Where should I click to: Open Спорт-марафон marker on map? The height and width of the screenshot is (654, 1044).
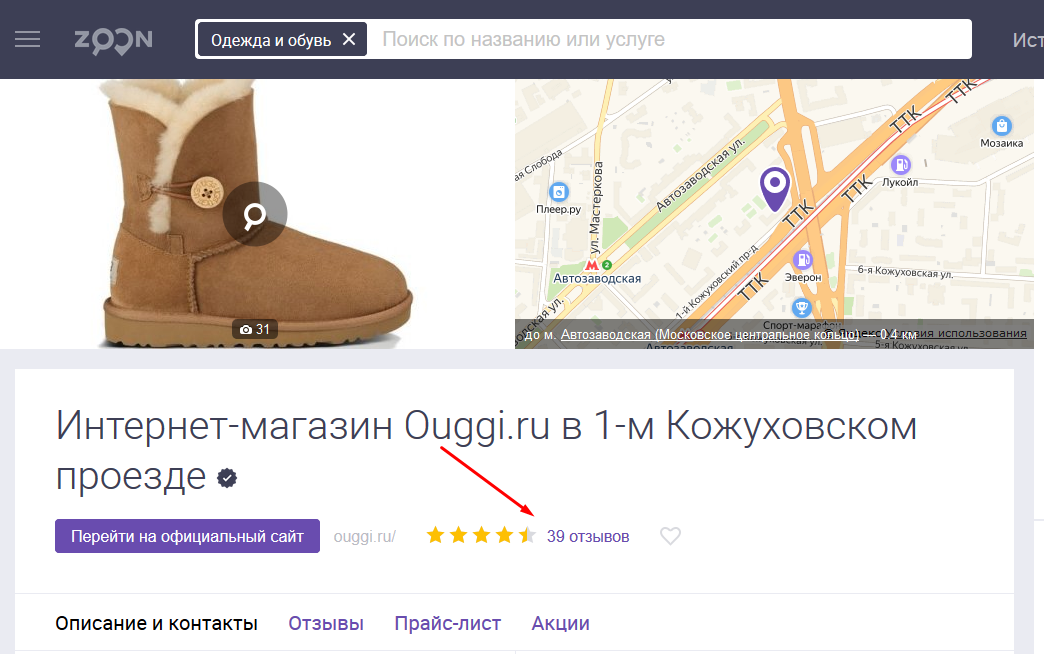tap(802, 307)
